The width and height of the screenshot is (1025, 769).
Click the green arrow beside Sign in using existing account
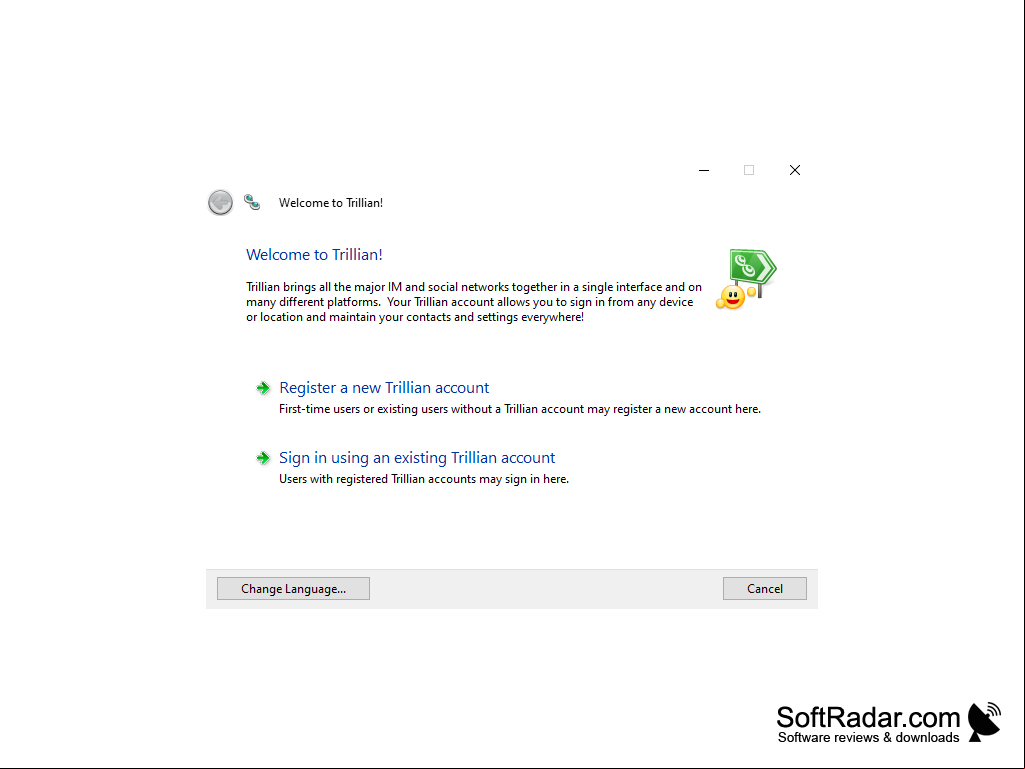263,458
